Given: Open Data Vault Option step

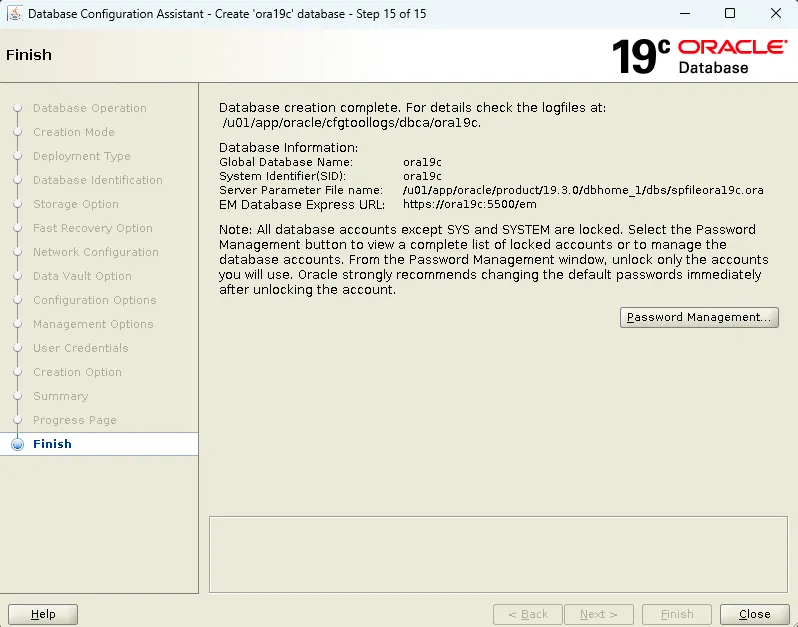Looking at the screenshot, I should click(82, 276).
